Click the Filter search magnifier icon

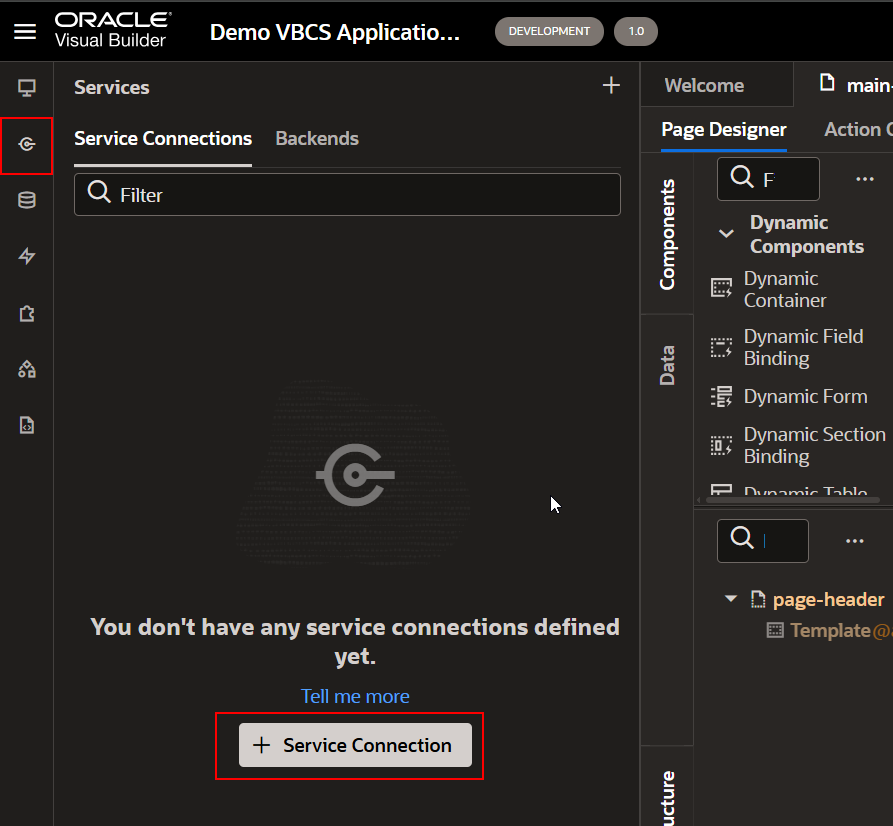tap(99, 192)
